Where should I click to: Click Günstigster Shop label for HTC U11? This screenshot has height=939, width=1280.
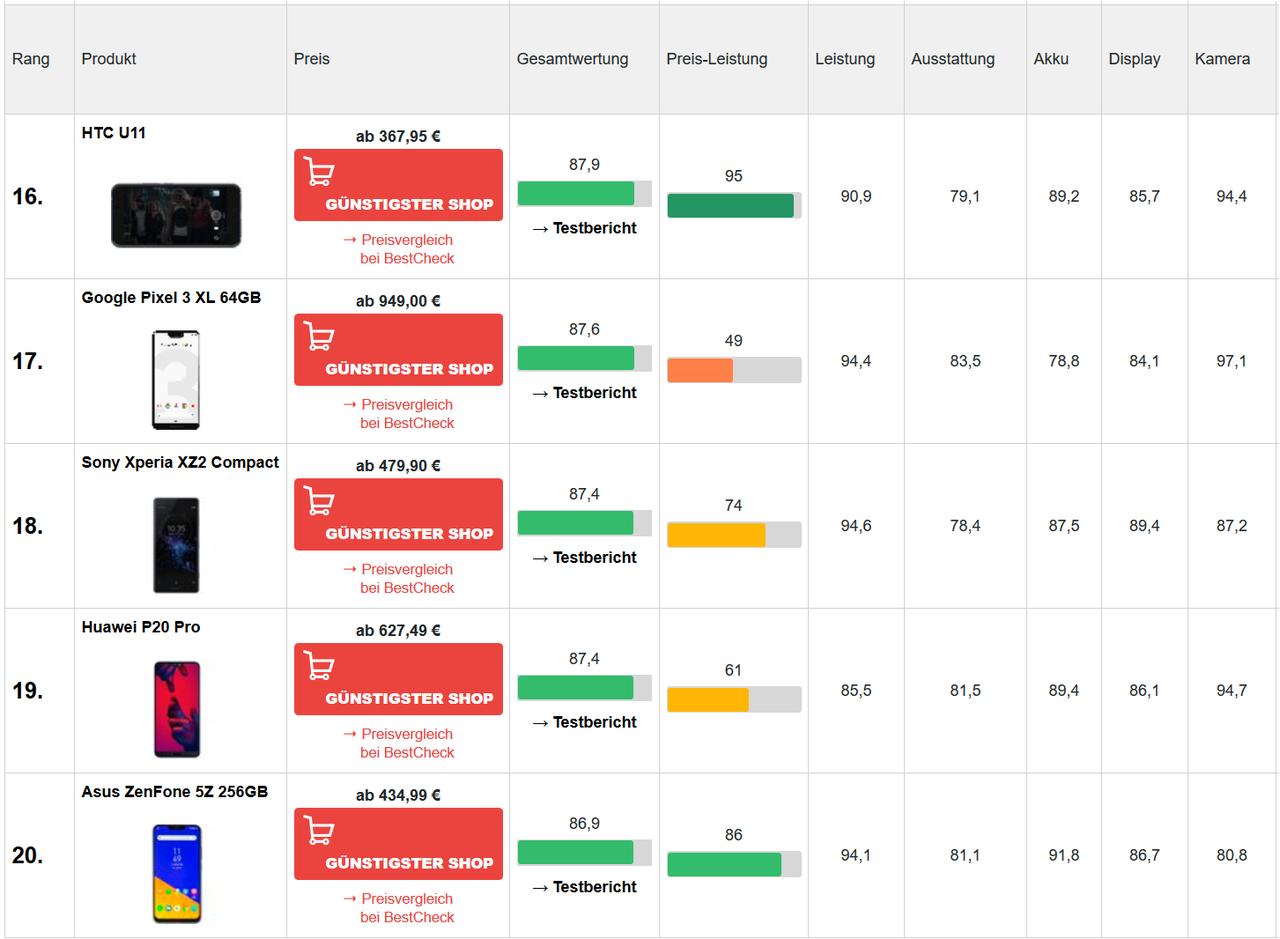click(409, 204)
